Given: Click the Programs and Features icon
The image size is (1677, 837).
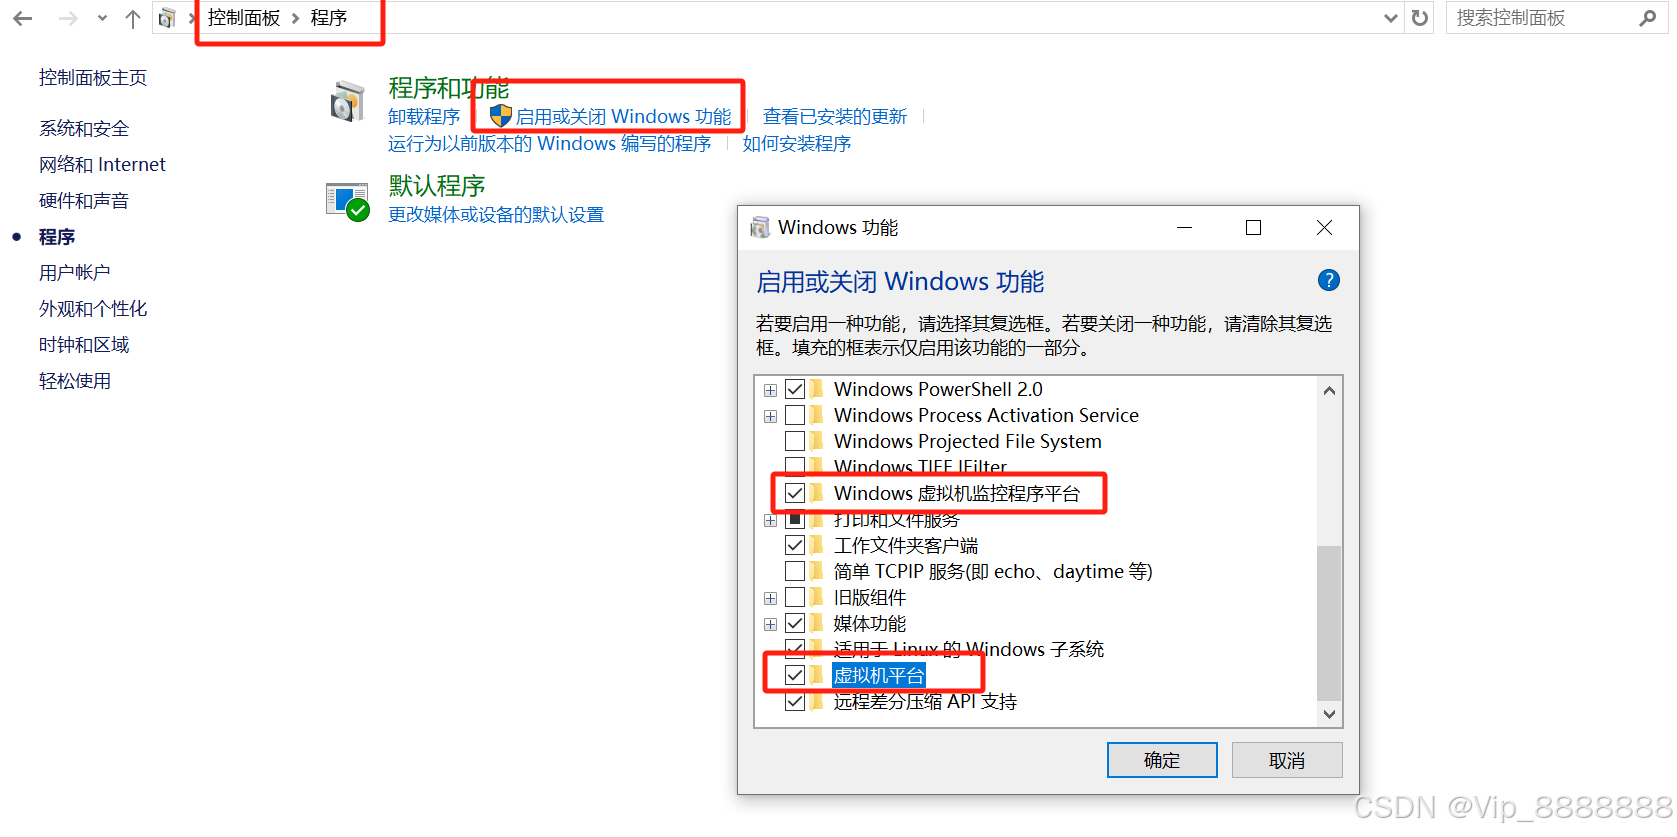Looking at the screenshot, I should point(348,102).
